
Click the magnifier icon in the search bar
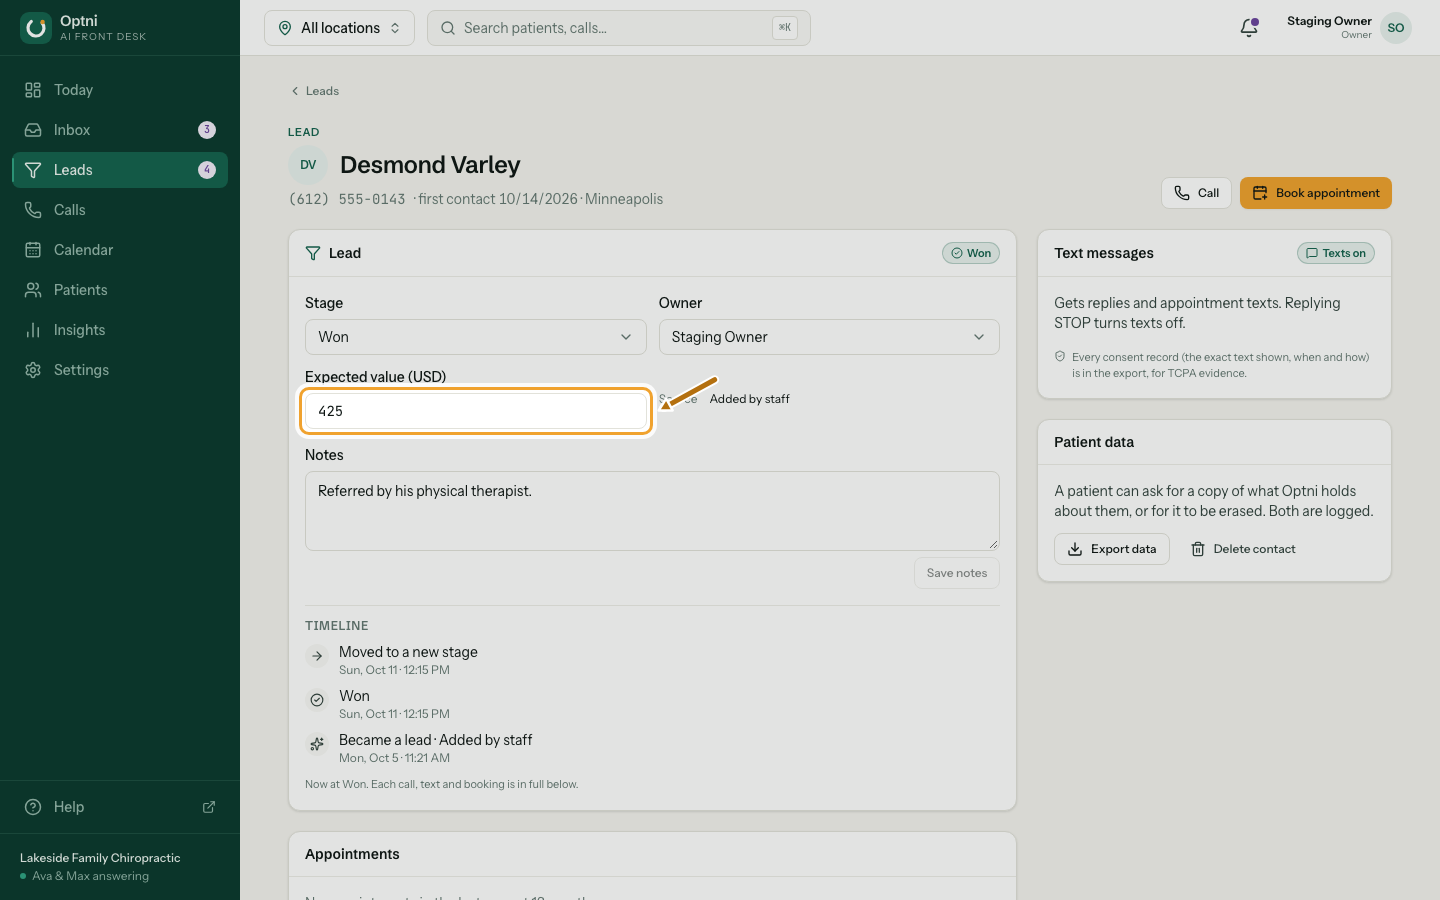(x=448, y=28)
